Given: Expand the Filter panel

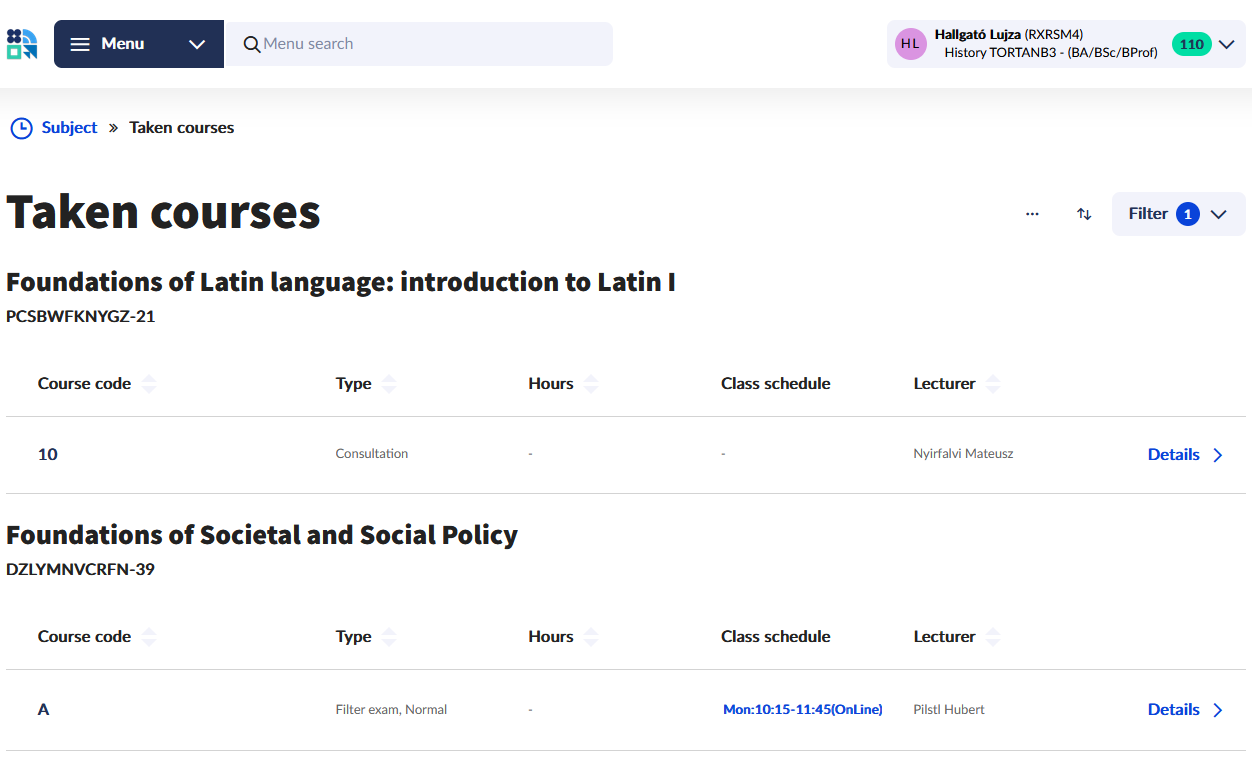Looking at the screenshot, I should [x=1178, y=214].
